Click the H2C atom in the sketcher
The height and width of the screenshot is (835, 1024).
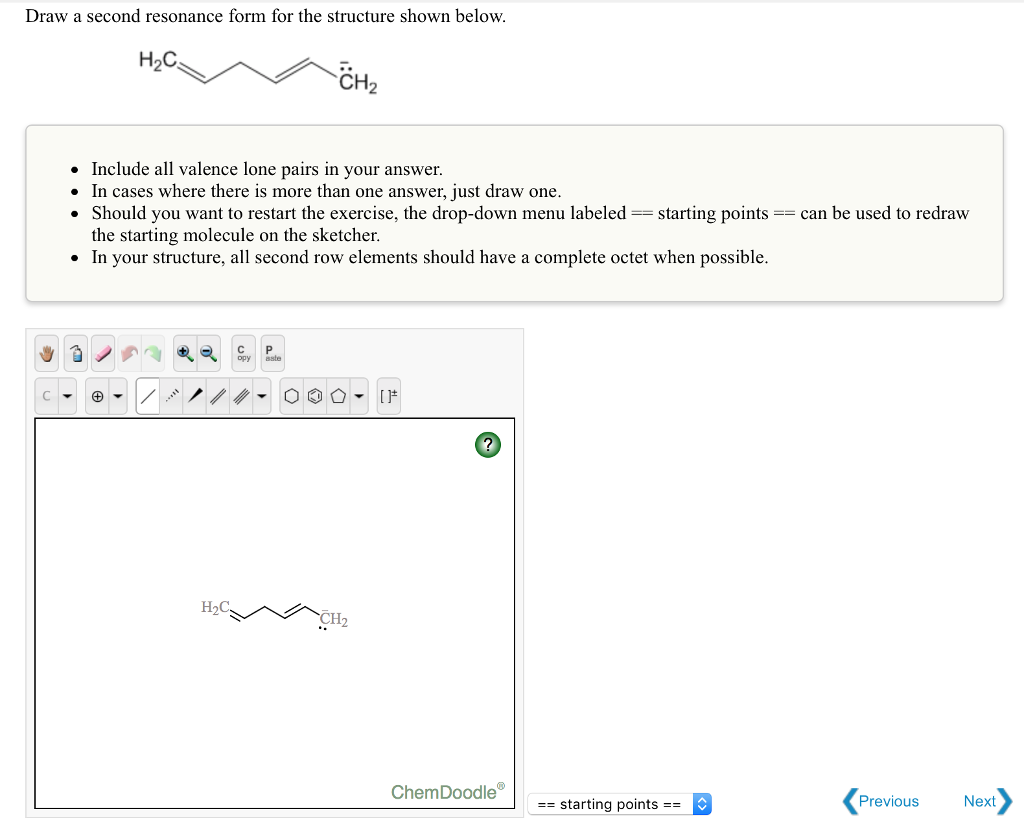point(215,607)
